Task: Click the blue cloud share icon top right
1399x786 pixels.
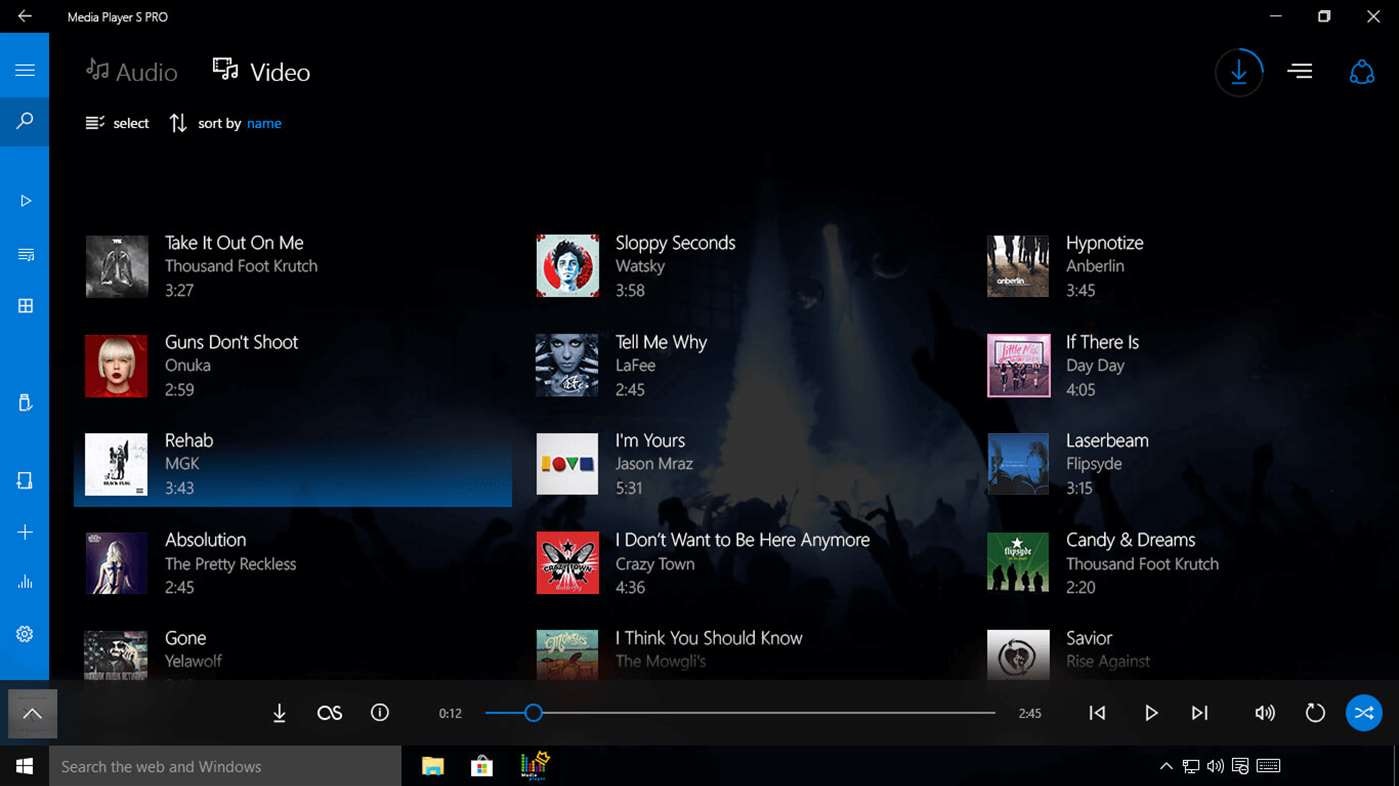Action: pos(1362,72)
